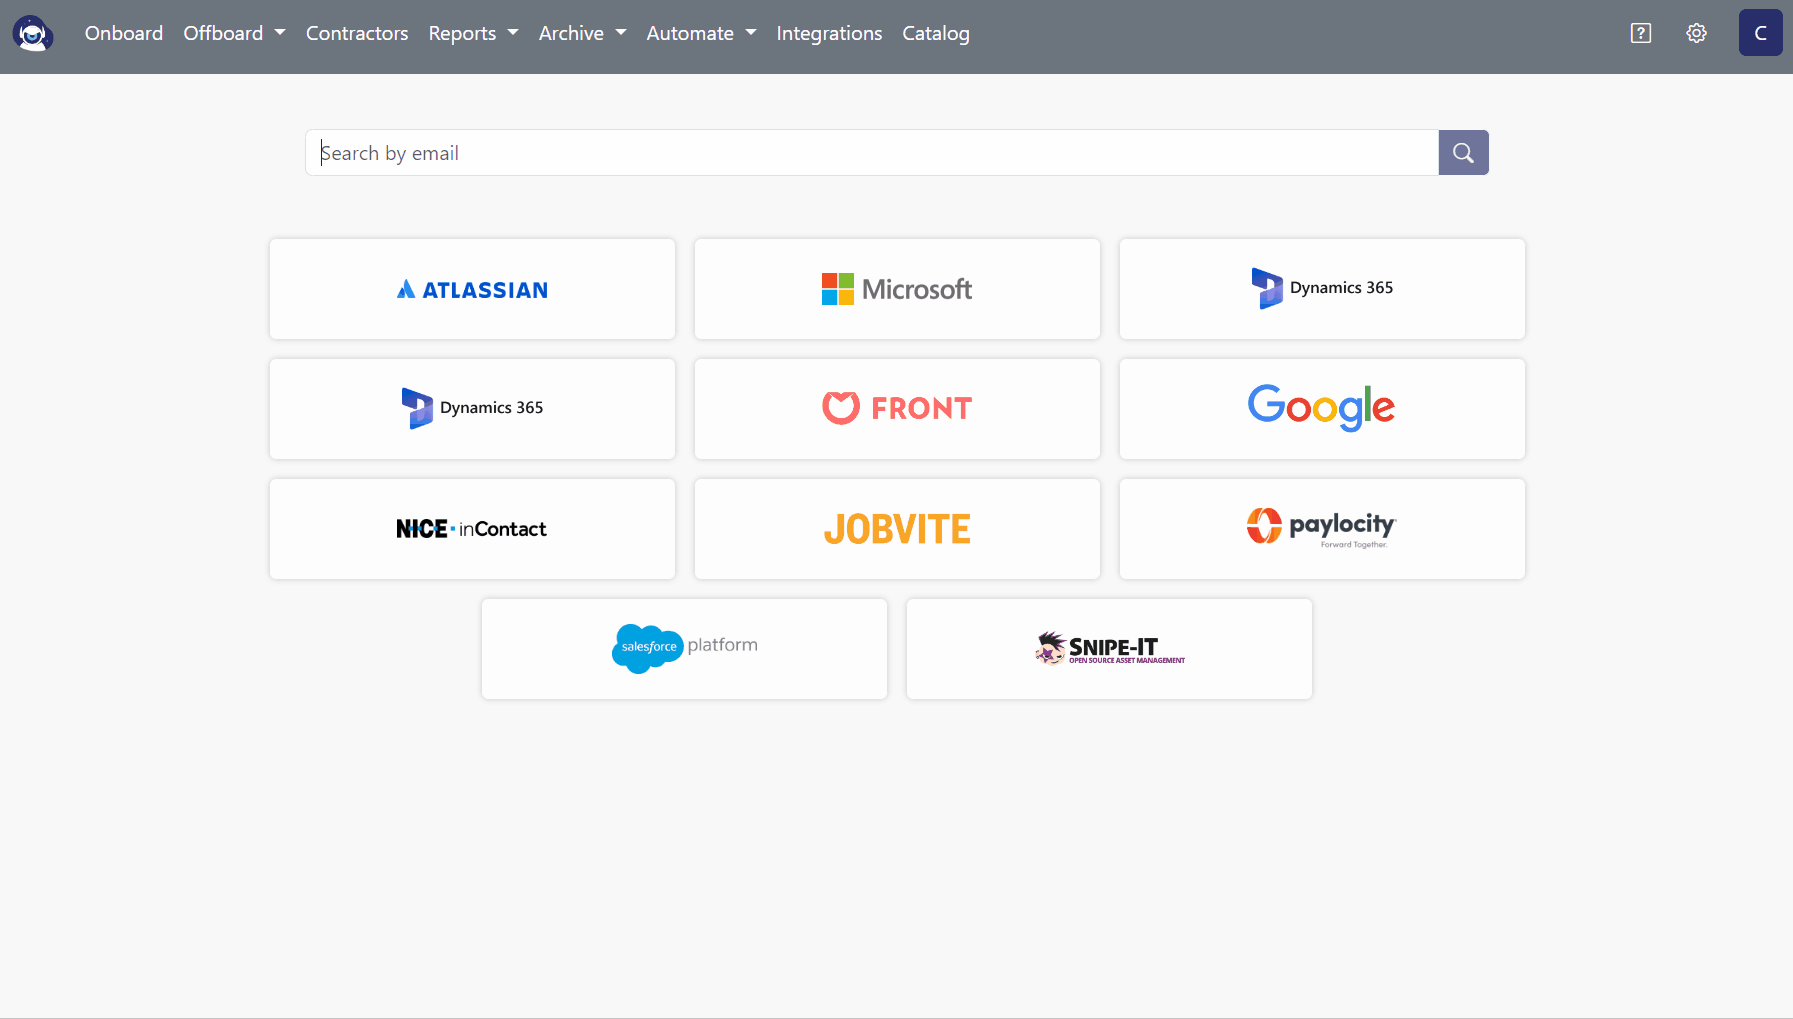Choose the Front integration tile
The image size is (1793, 1019).
pos(897,409)
